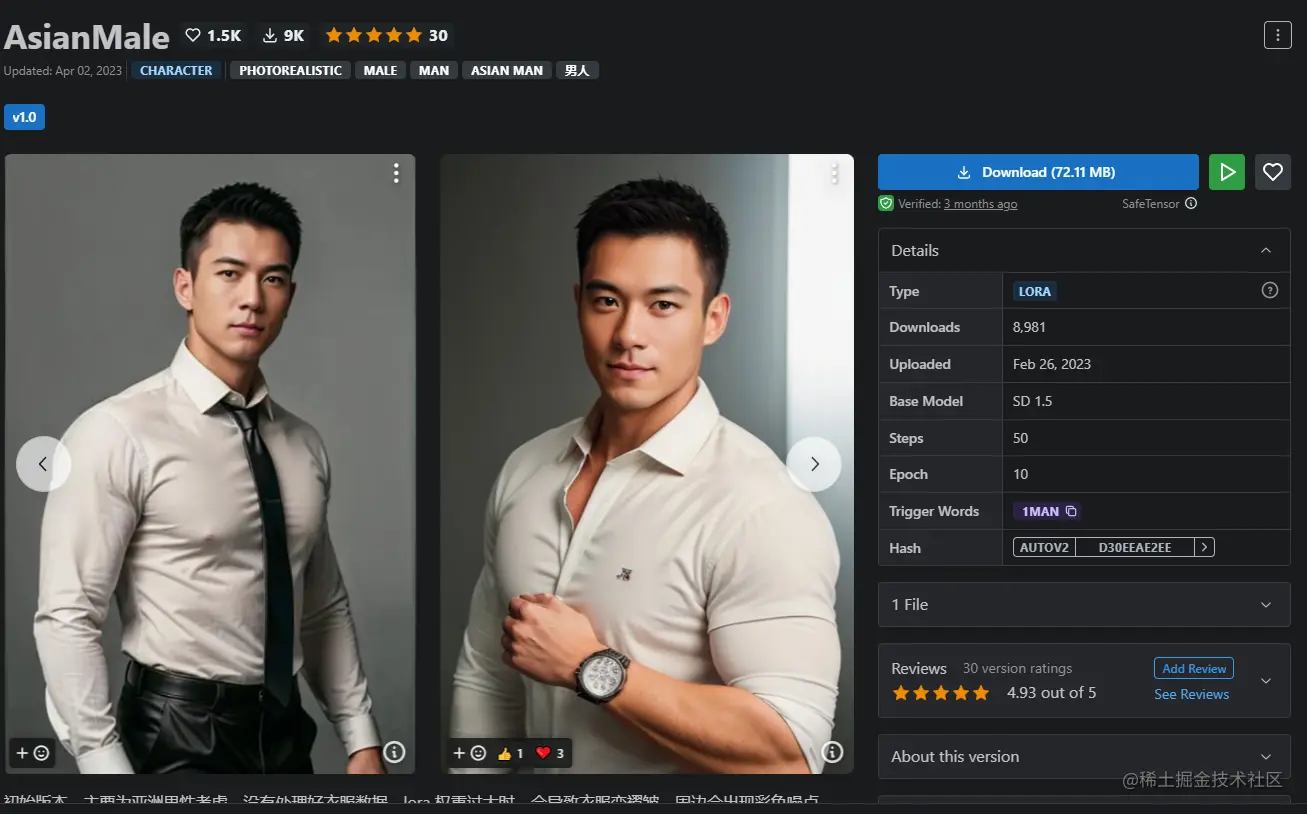Collapse the Details panel

point(1266,250)
